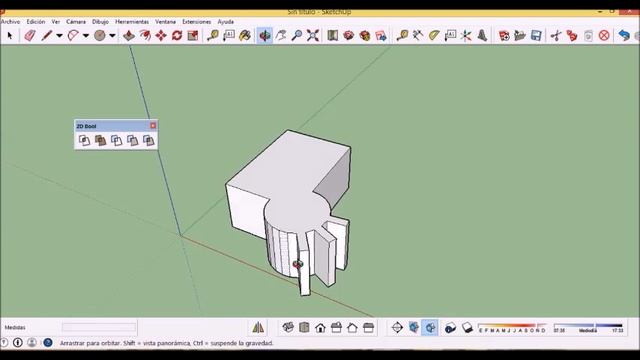The image size is (640, 360).
Task: Click first 2D Bool toolbar icon
Action: [x=84, y=140]
